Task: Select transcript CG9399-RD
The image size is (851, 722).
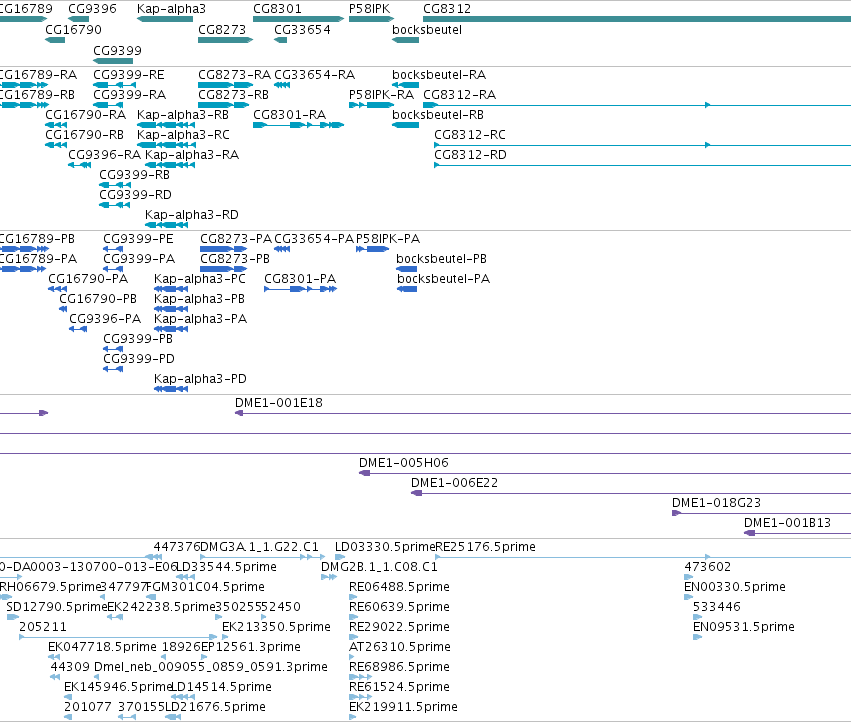Action: [136, 194]
